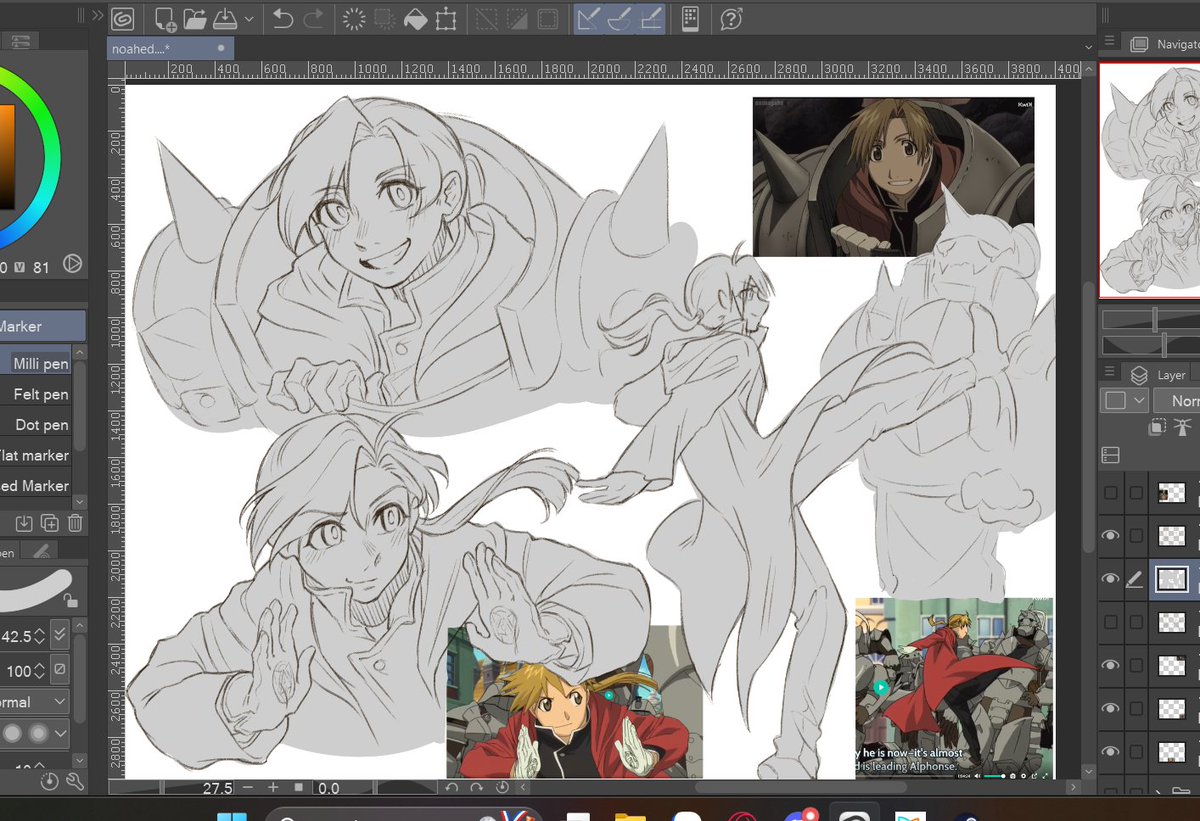Expand the collapsed panel double-arrow at top
Screen dimensions: 1200x821
tap(97, 15)
